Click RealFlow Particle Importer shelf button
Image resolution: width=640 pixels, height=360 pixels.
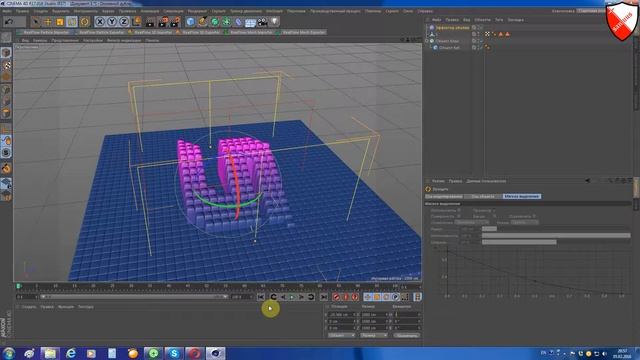tap(43, 32)
